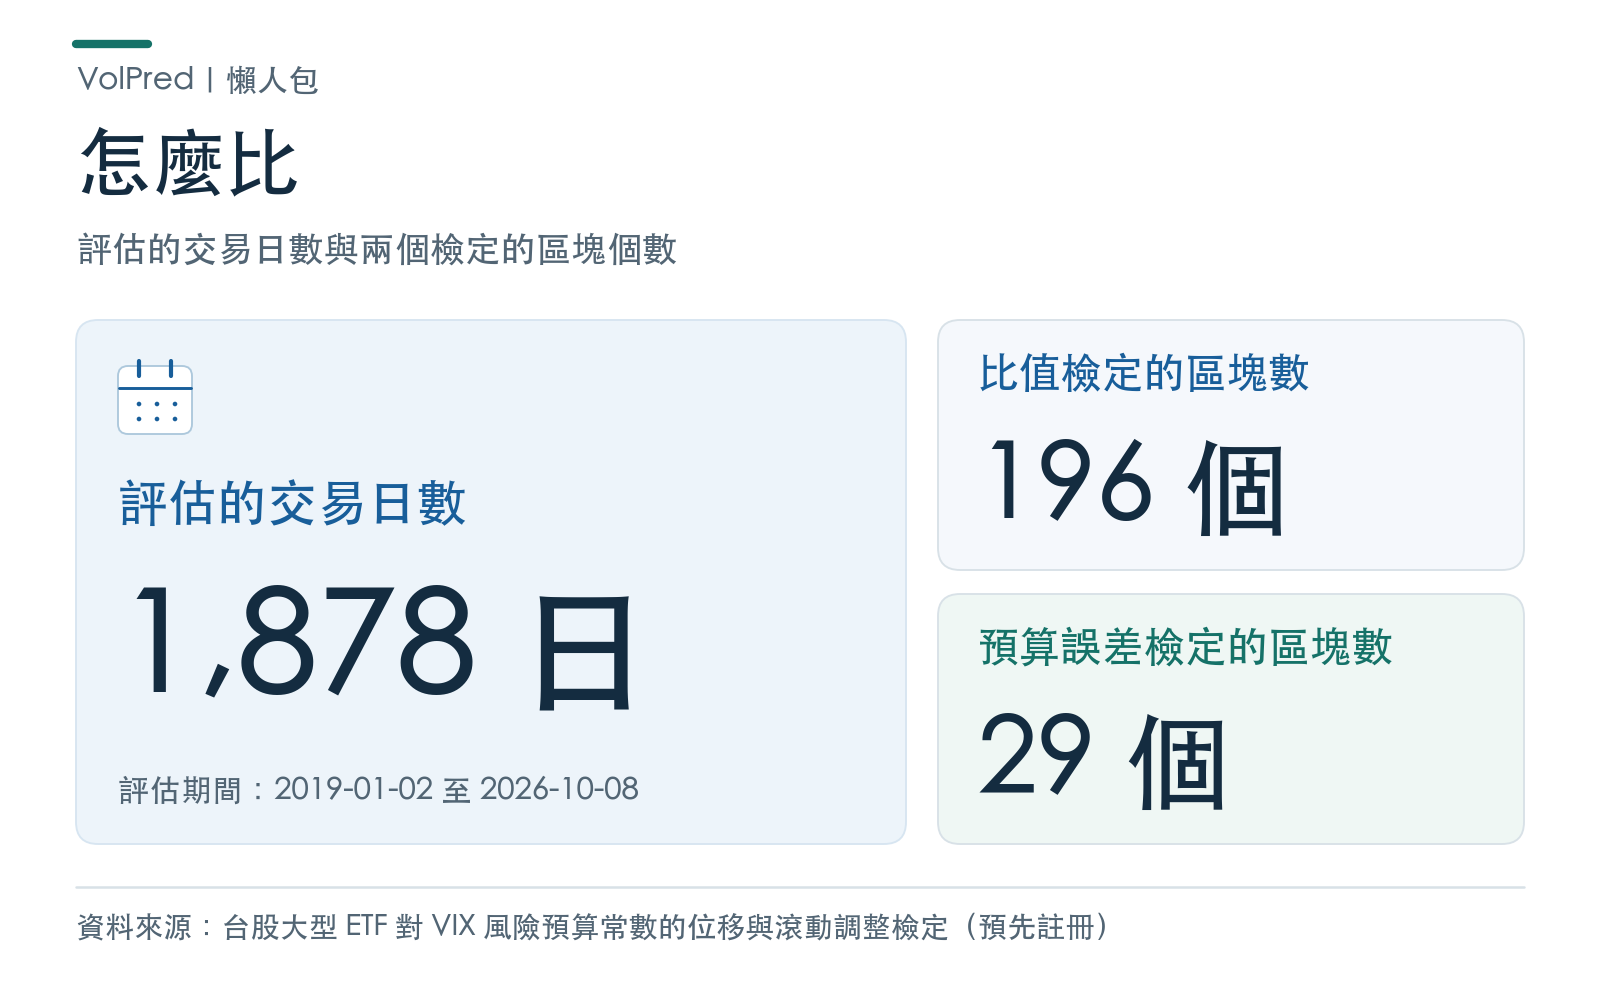This screenshot has width=1600, height=1000.
Task: Select the 'VolPred | 懶人包' header text
Action: point(198,79)
